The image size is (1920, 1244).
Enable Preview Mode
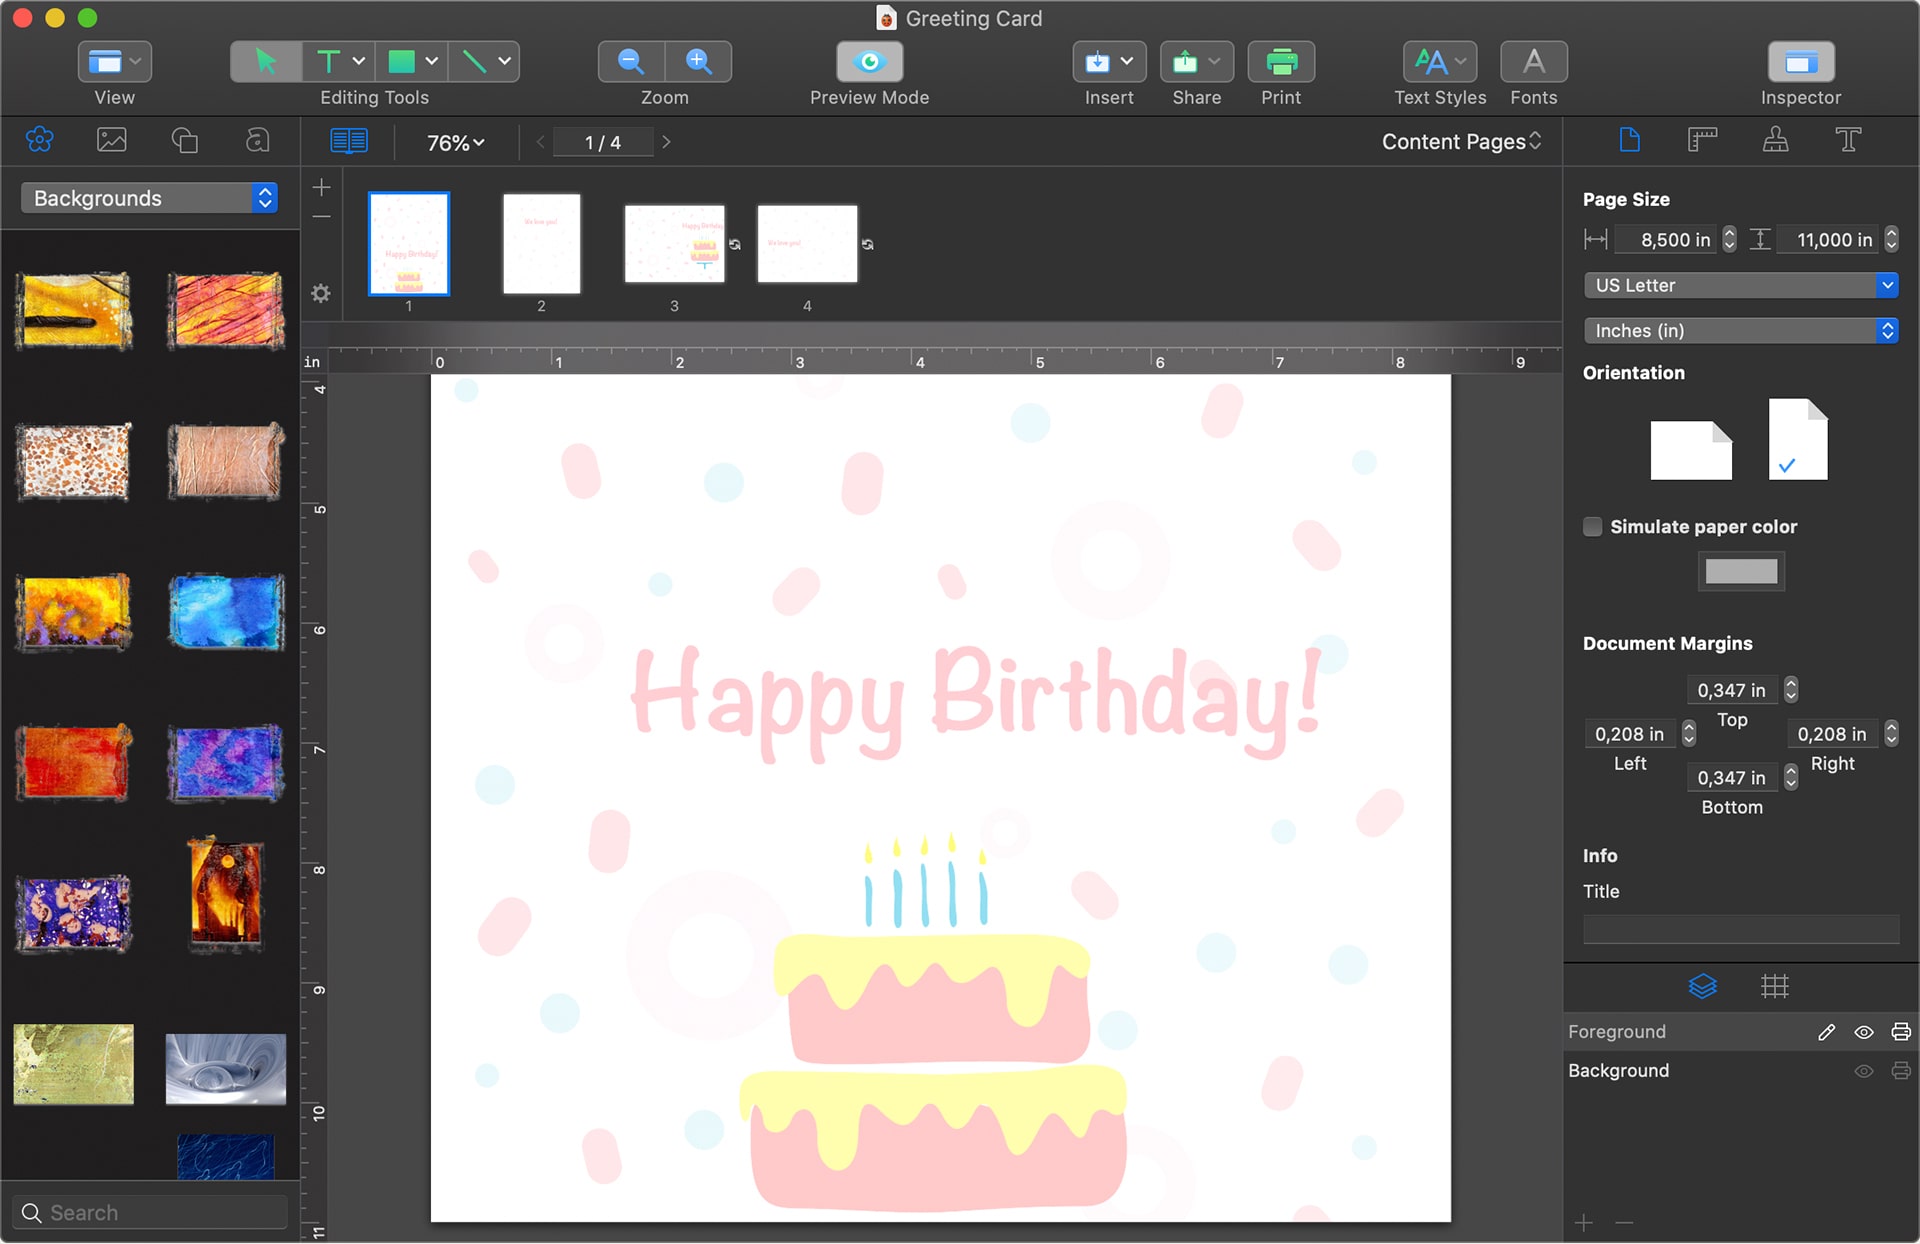pos(868,61)
